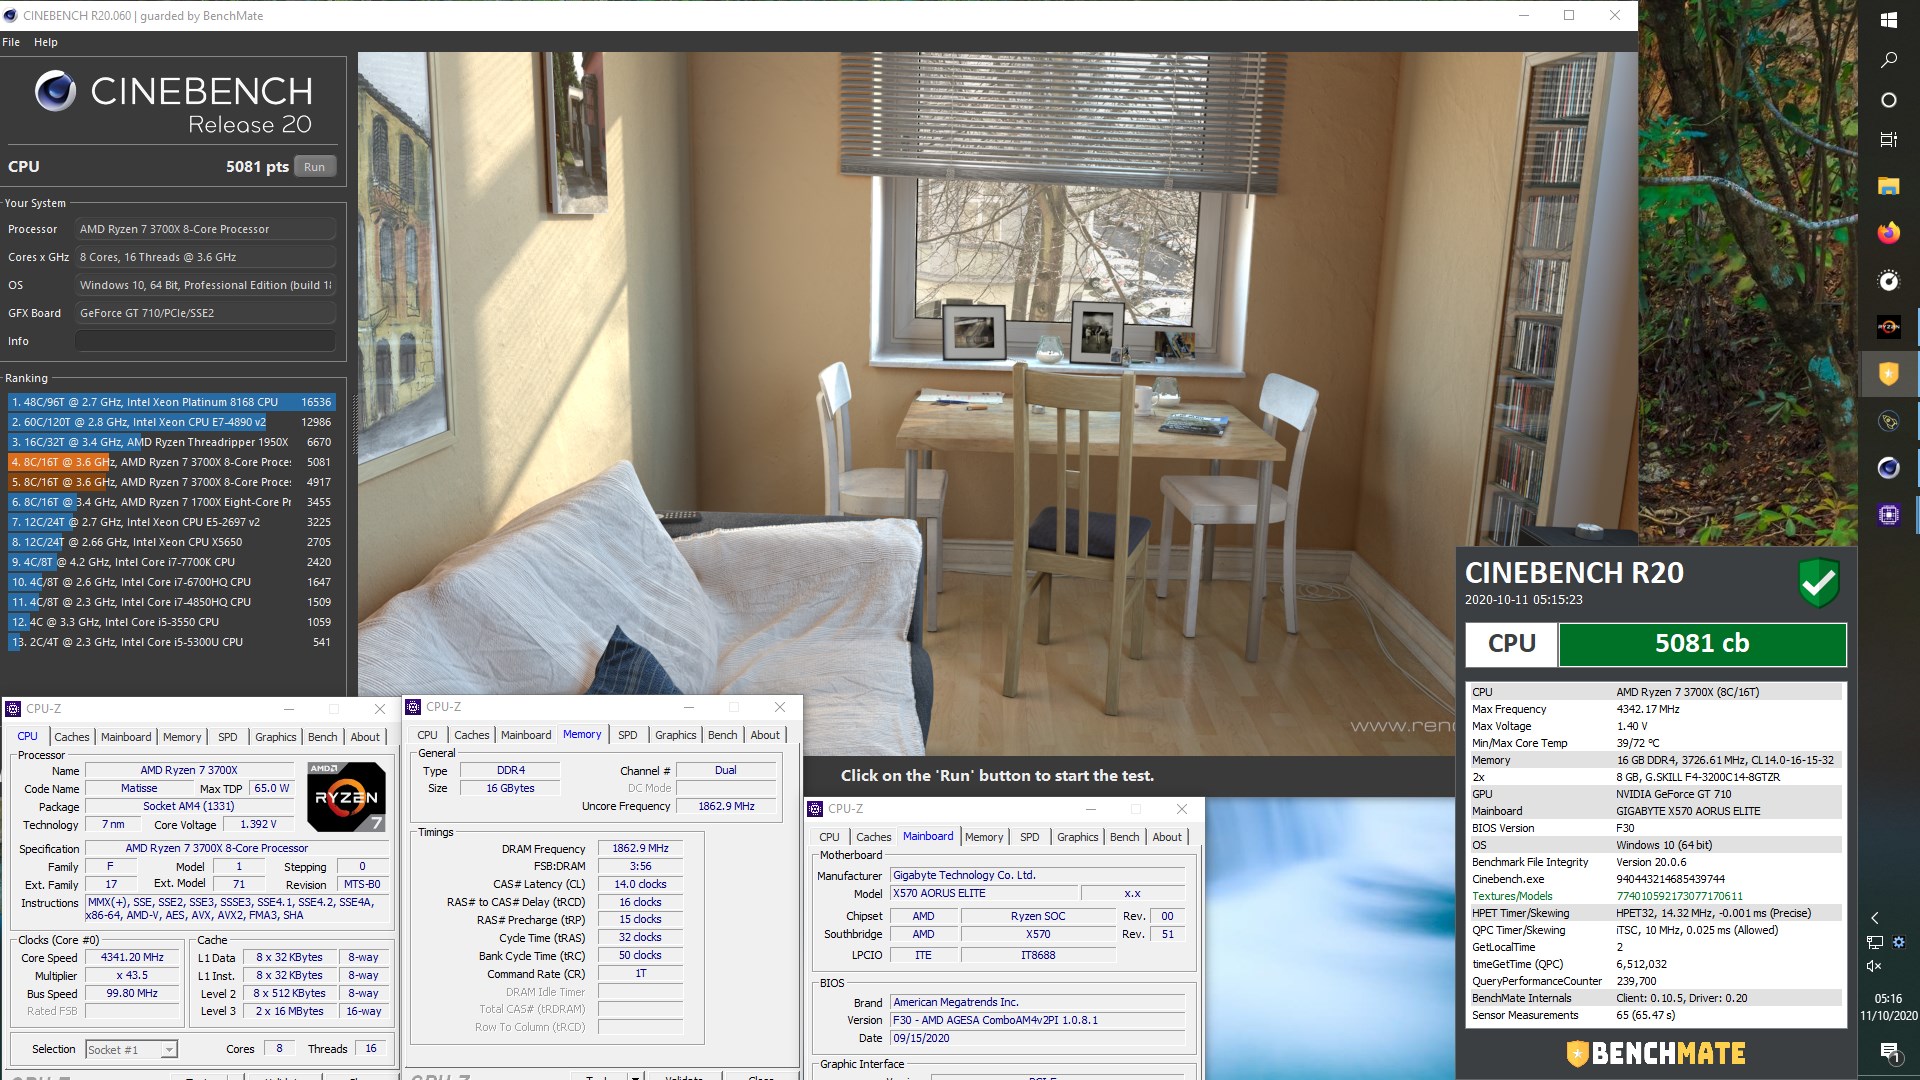Click the Core Speed value 4341.20 MHz

pos(132,957)
